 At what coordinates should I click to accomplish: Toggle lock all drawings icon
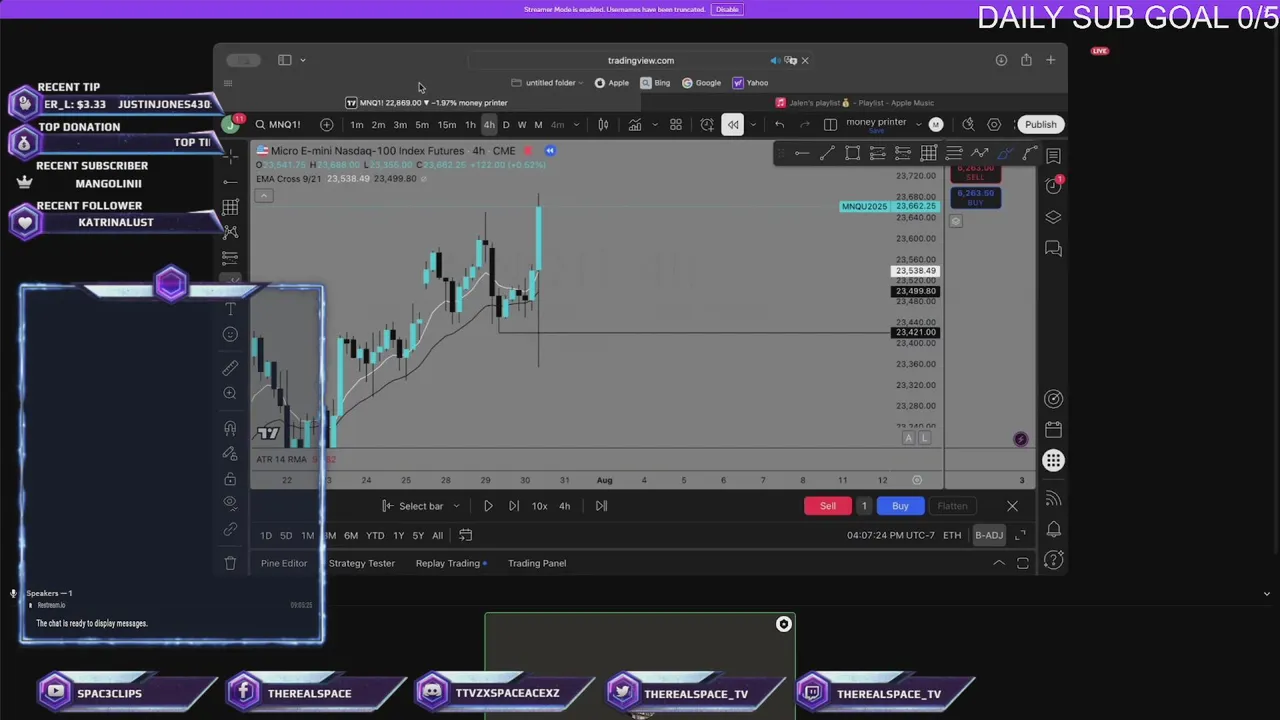(x=230, y=478)
